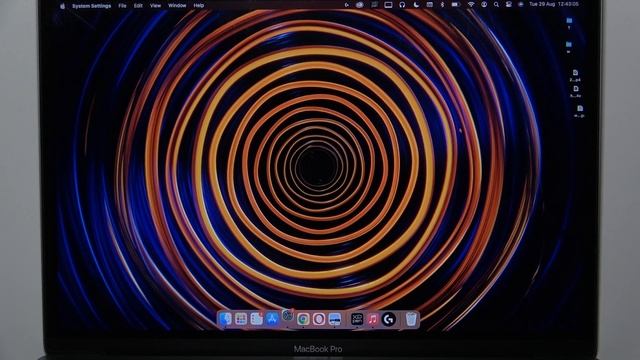Viewport: 640px width, 360px height.
Task: Open the Bluetooth menu bar icon
Action: [x=442, y=5]
